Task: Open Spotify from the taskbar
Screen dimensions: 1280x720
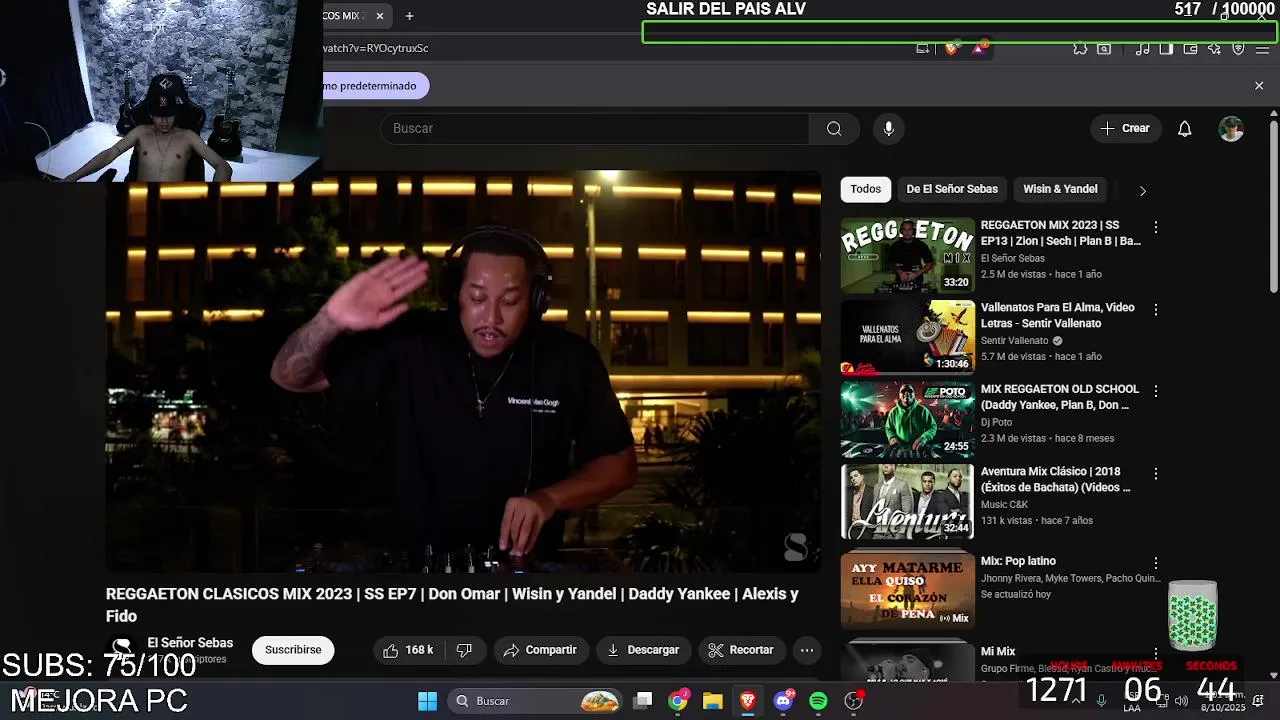Action: (x=818, y=701)
